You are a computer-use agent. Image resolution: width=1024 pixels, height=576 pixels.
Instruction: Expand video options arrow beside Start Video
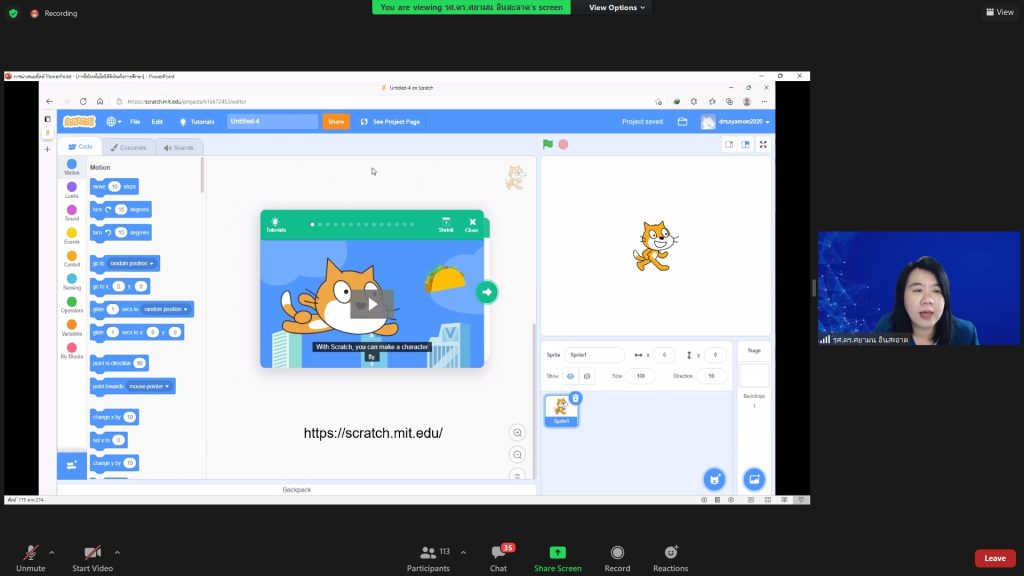pyautogui.click(x=117, y=552)
